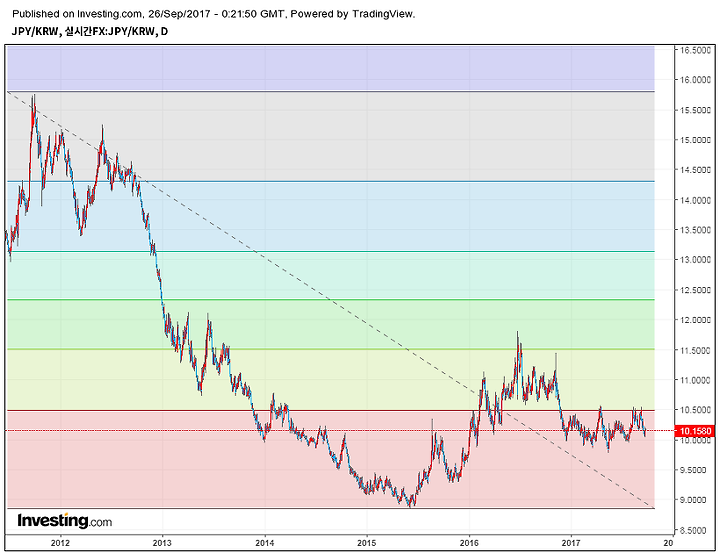The height and width of the screenshot is (553, 720).
Task: Click the 15.5000 price axis label
Action: tap(696, 110)
